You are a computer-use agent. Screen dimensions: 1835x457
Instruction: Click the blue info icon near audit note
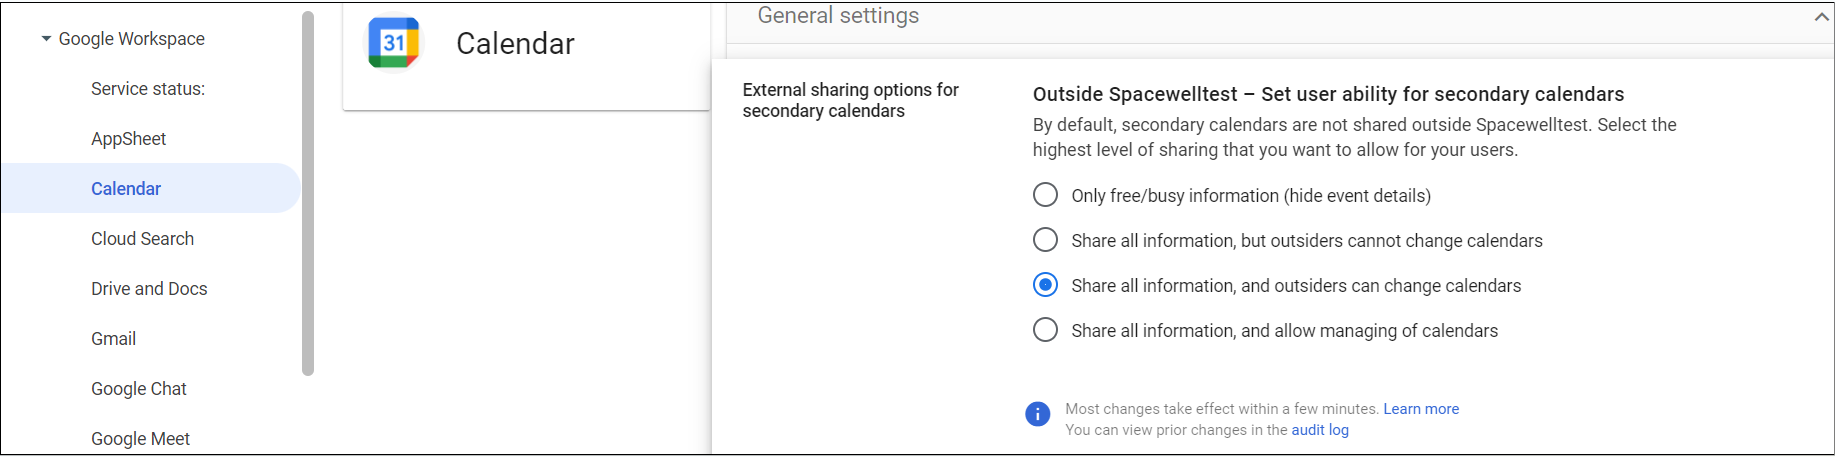click(1038, 414)
